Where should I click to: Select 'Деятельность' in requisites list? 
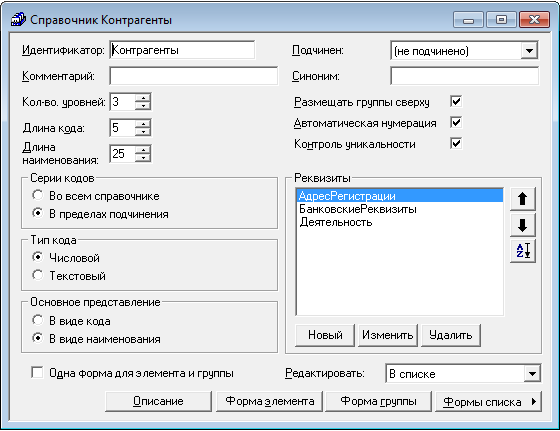pos(400,222)
